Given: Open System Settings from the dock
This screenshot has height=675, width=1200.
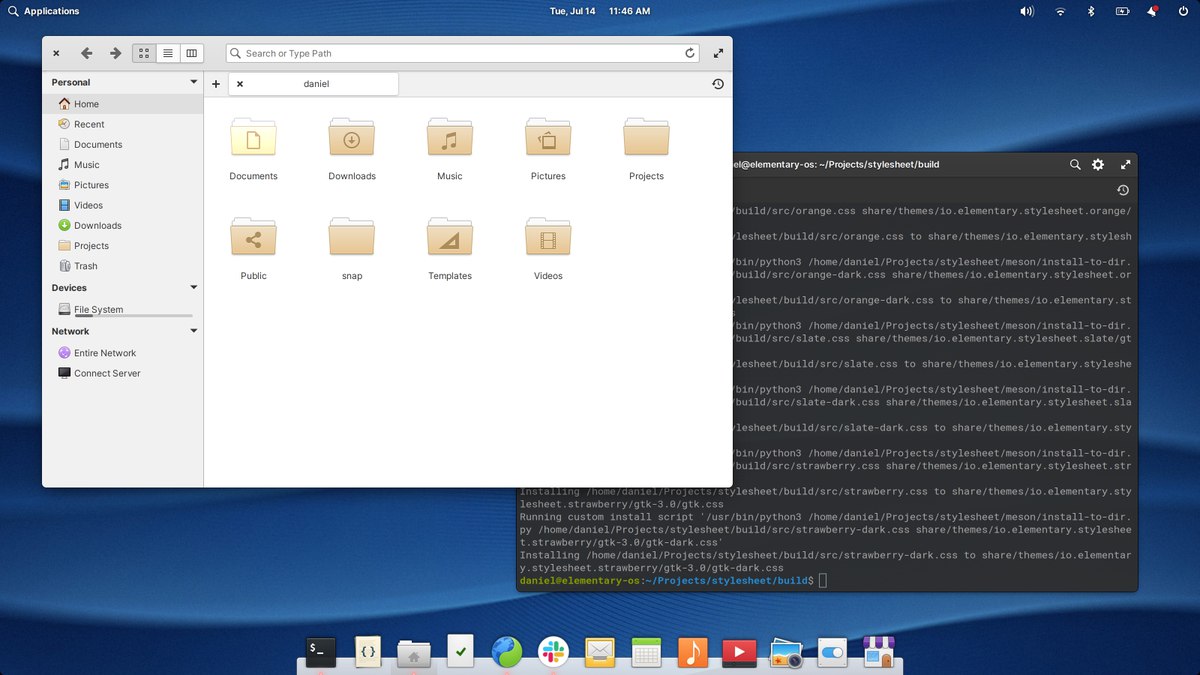Looking at the screenshot, I should click(x=832, y=652).
